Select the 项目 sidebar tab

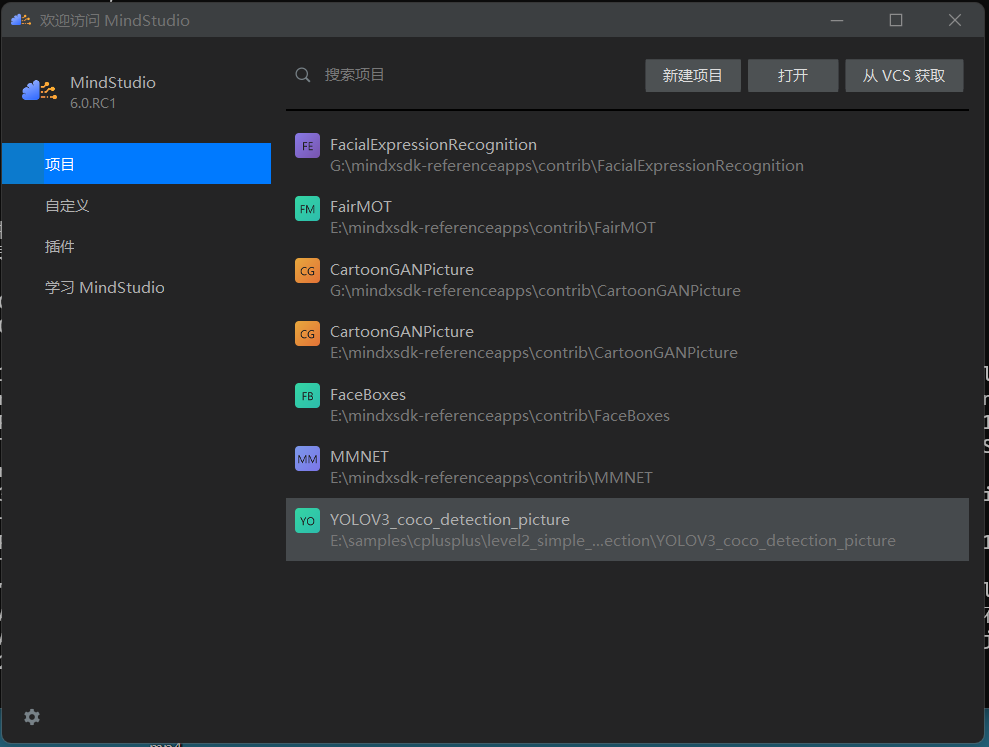pos(136,164)
